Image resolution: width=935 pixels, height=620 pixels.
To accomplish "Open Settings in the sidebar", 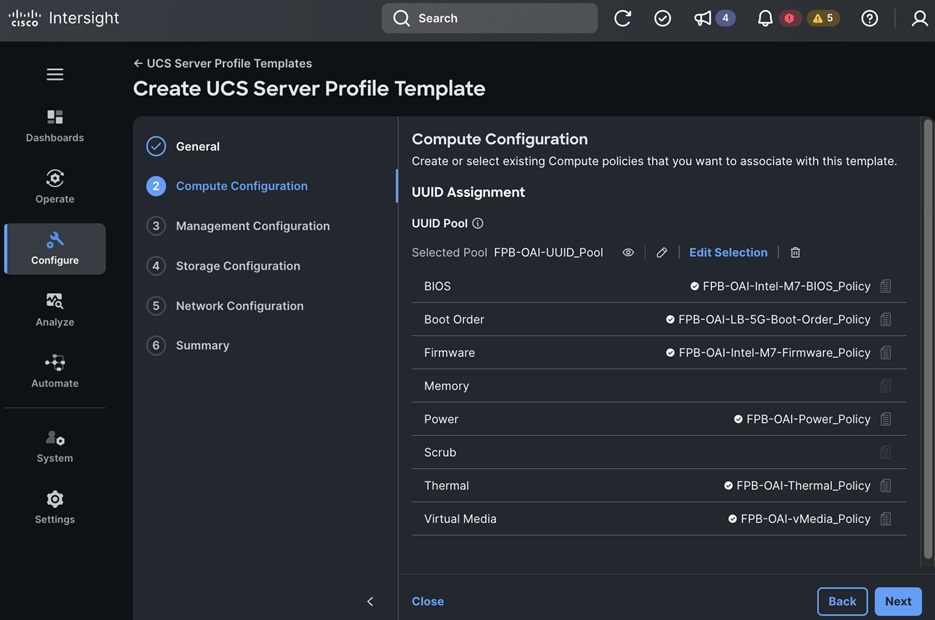I will (55, 507).
